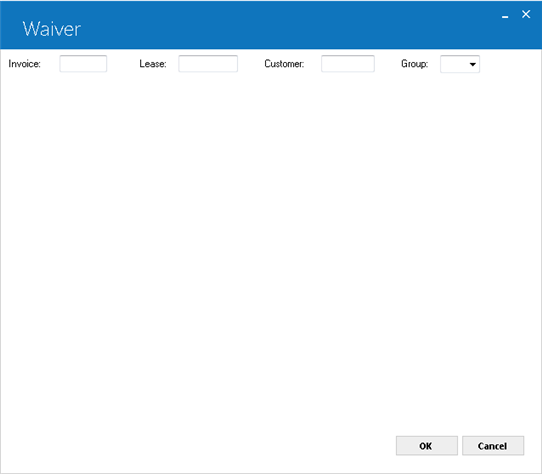
Task: Close the Waiver dialog with X
Action: pyautogui.click(x=526, y=14)
